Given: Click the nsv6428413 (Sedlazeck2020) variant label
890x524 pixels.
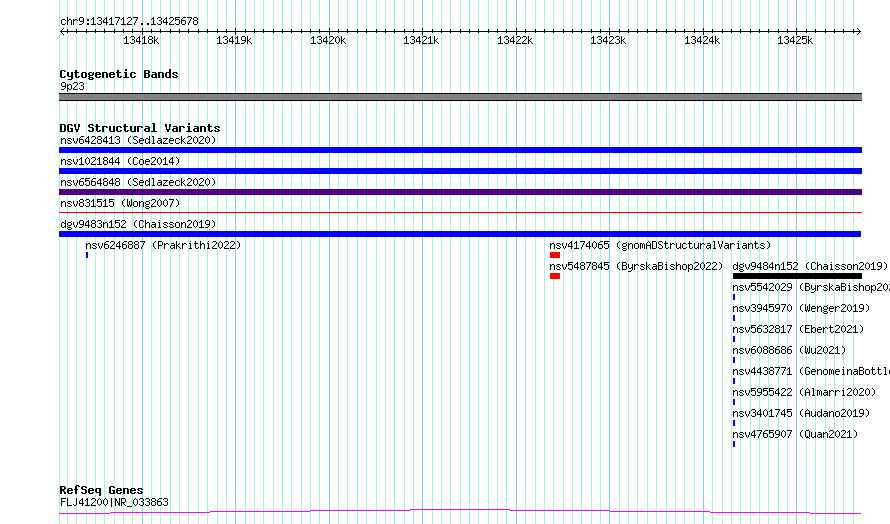Looking at the screenshot, I should coord(138,140).
